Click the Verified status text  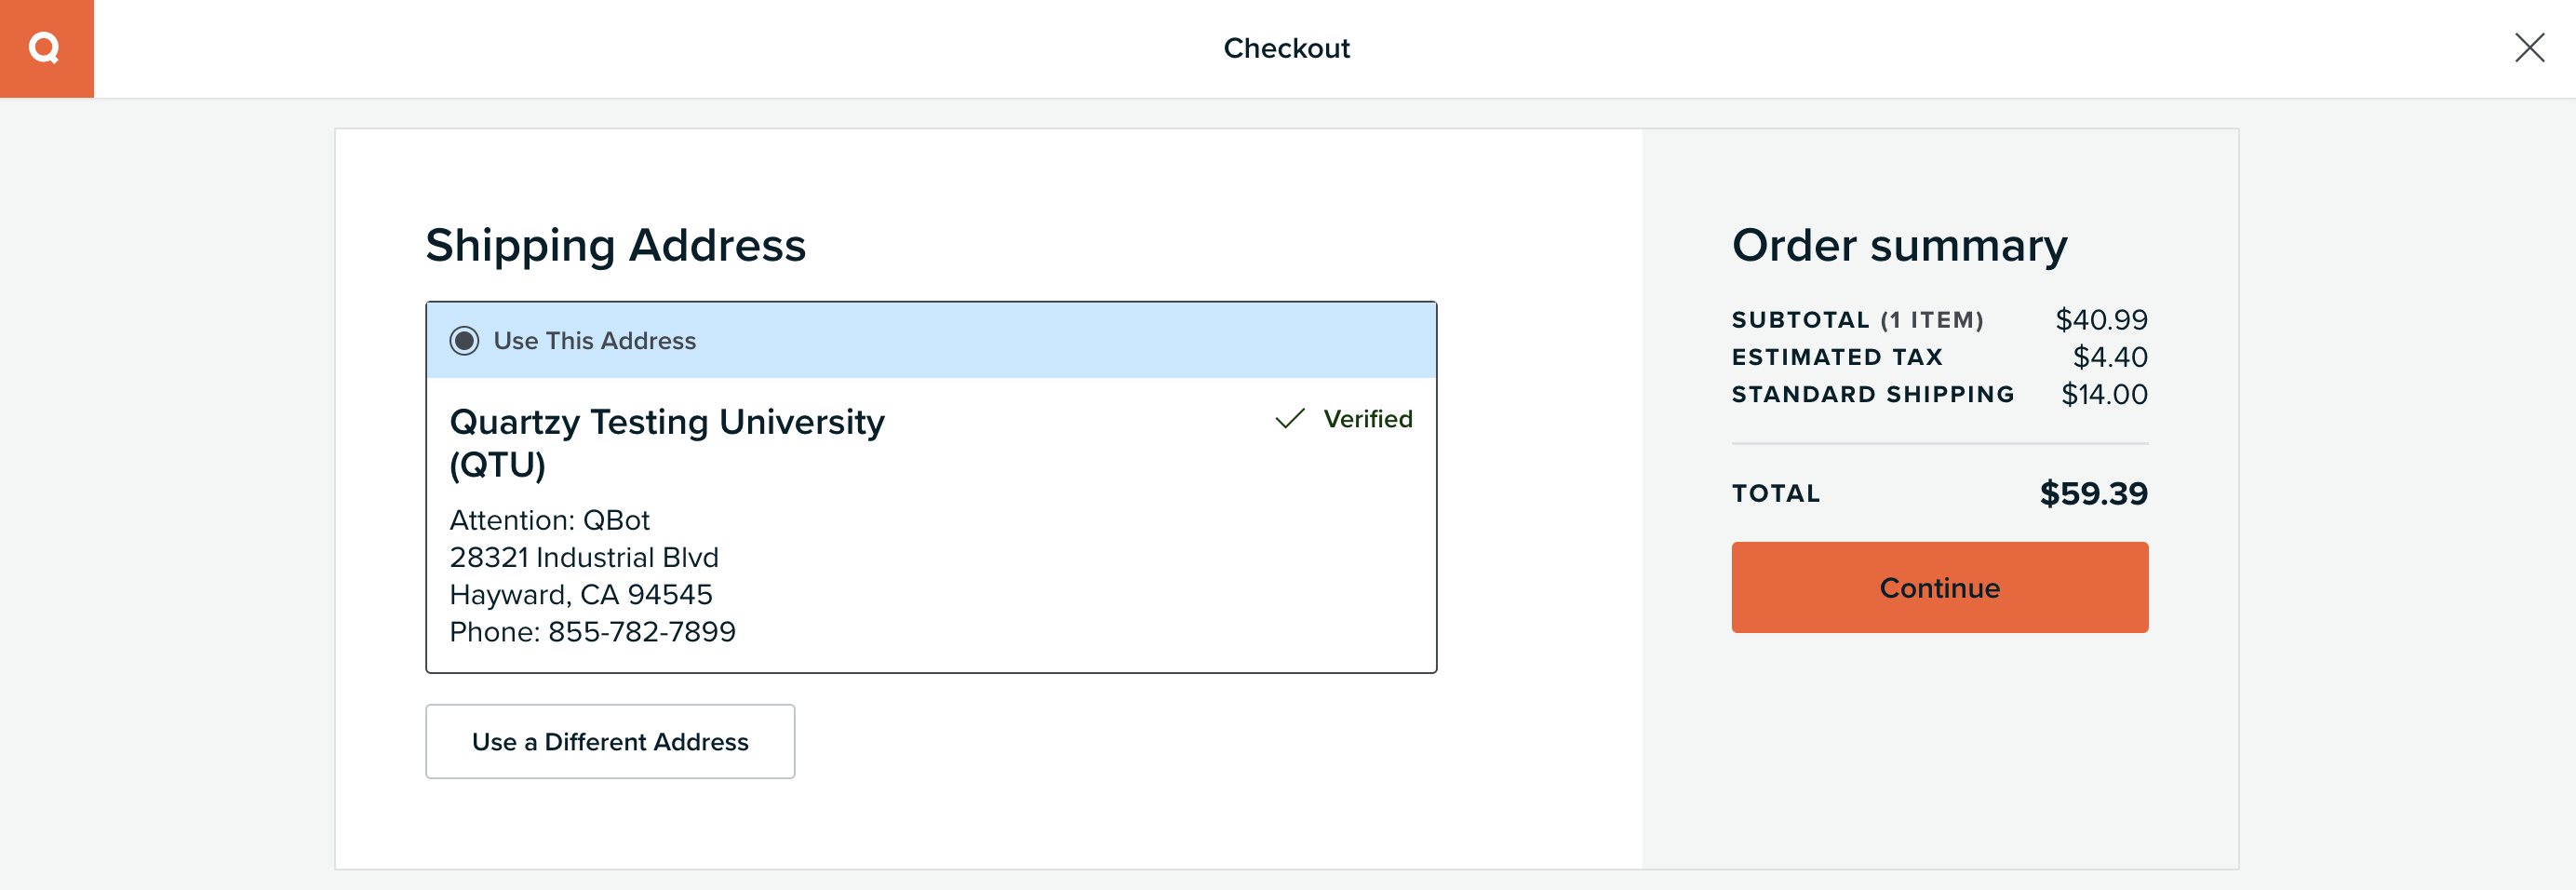tap(1367, 419)
